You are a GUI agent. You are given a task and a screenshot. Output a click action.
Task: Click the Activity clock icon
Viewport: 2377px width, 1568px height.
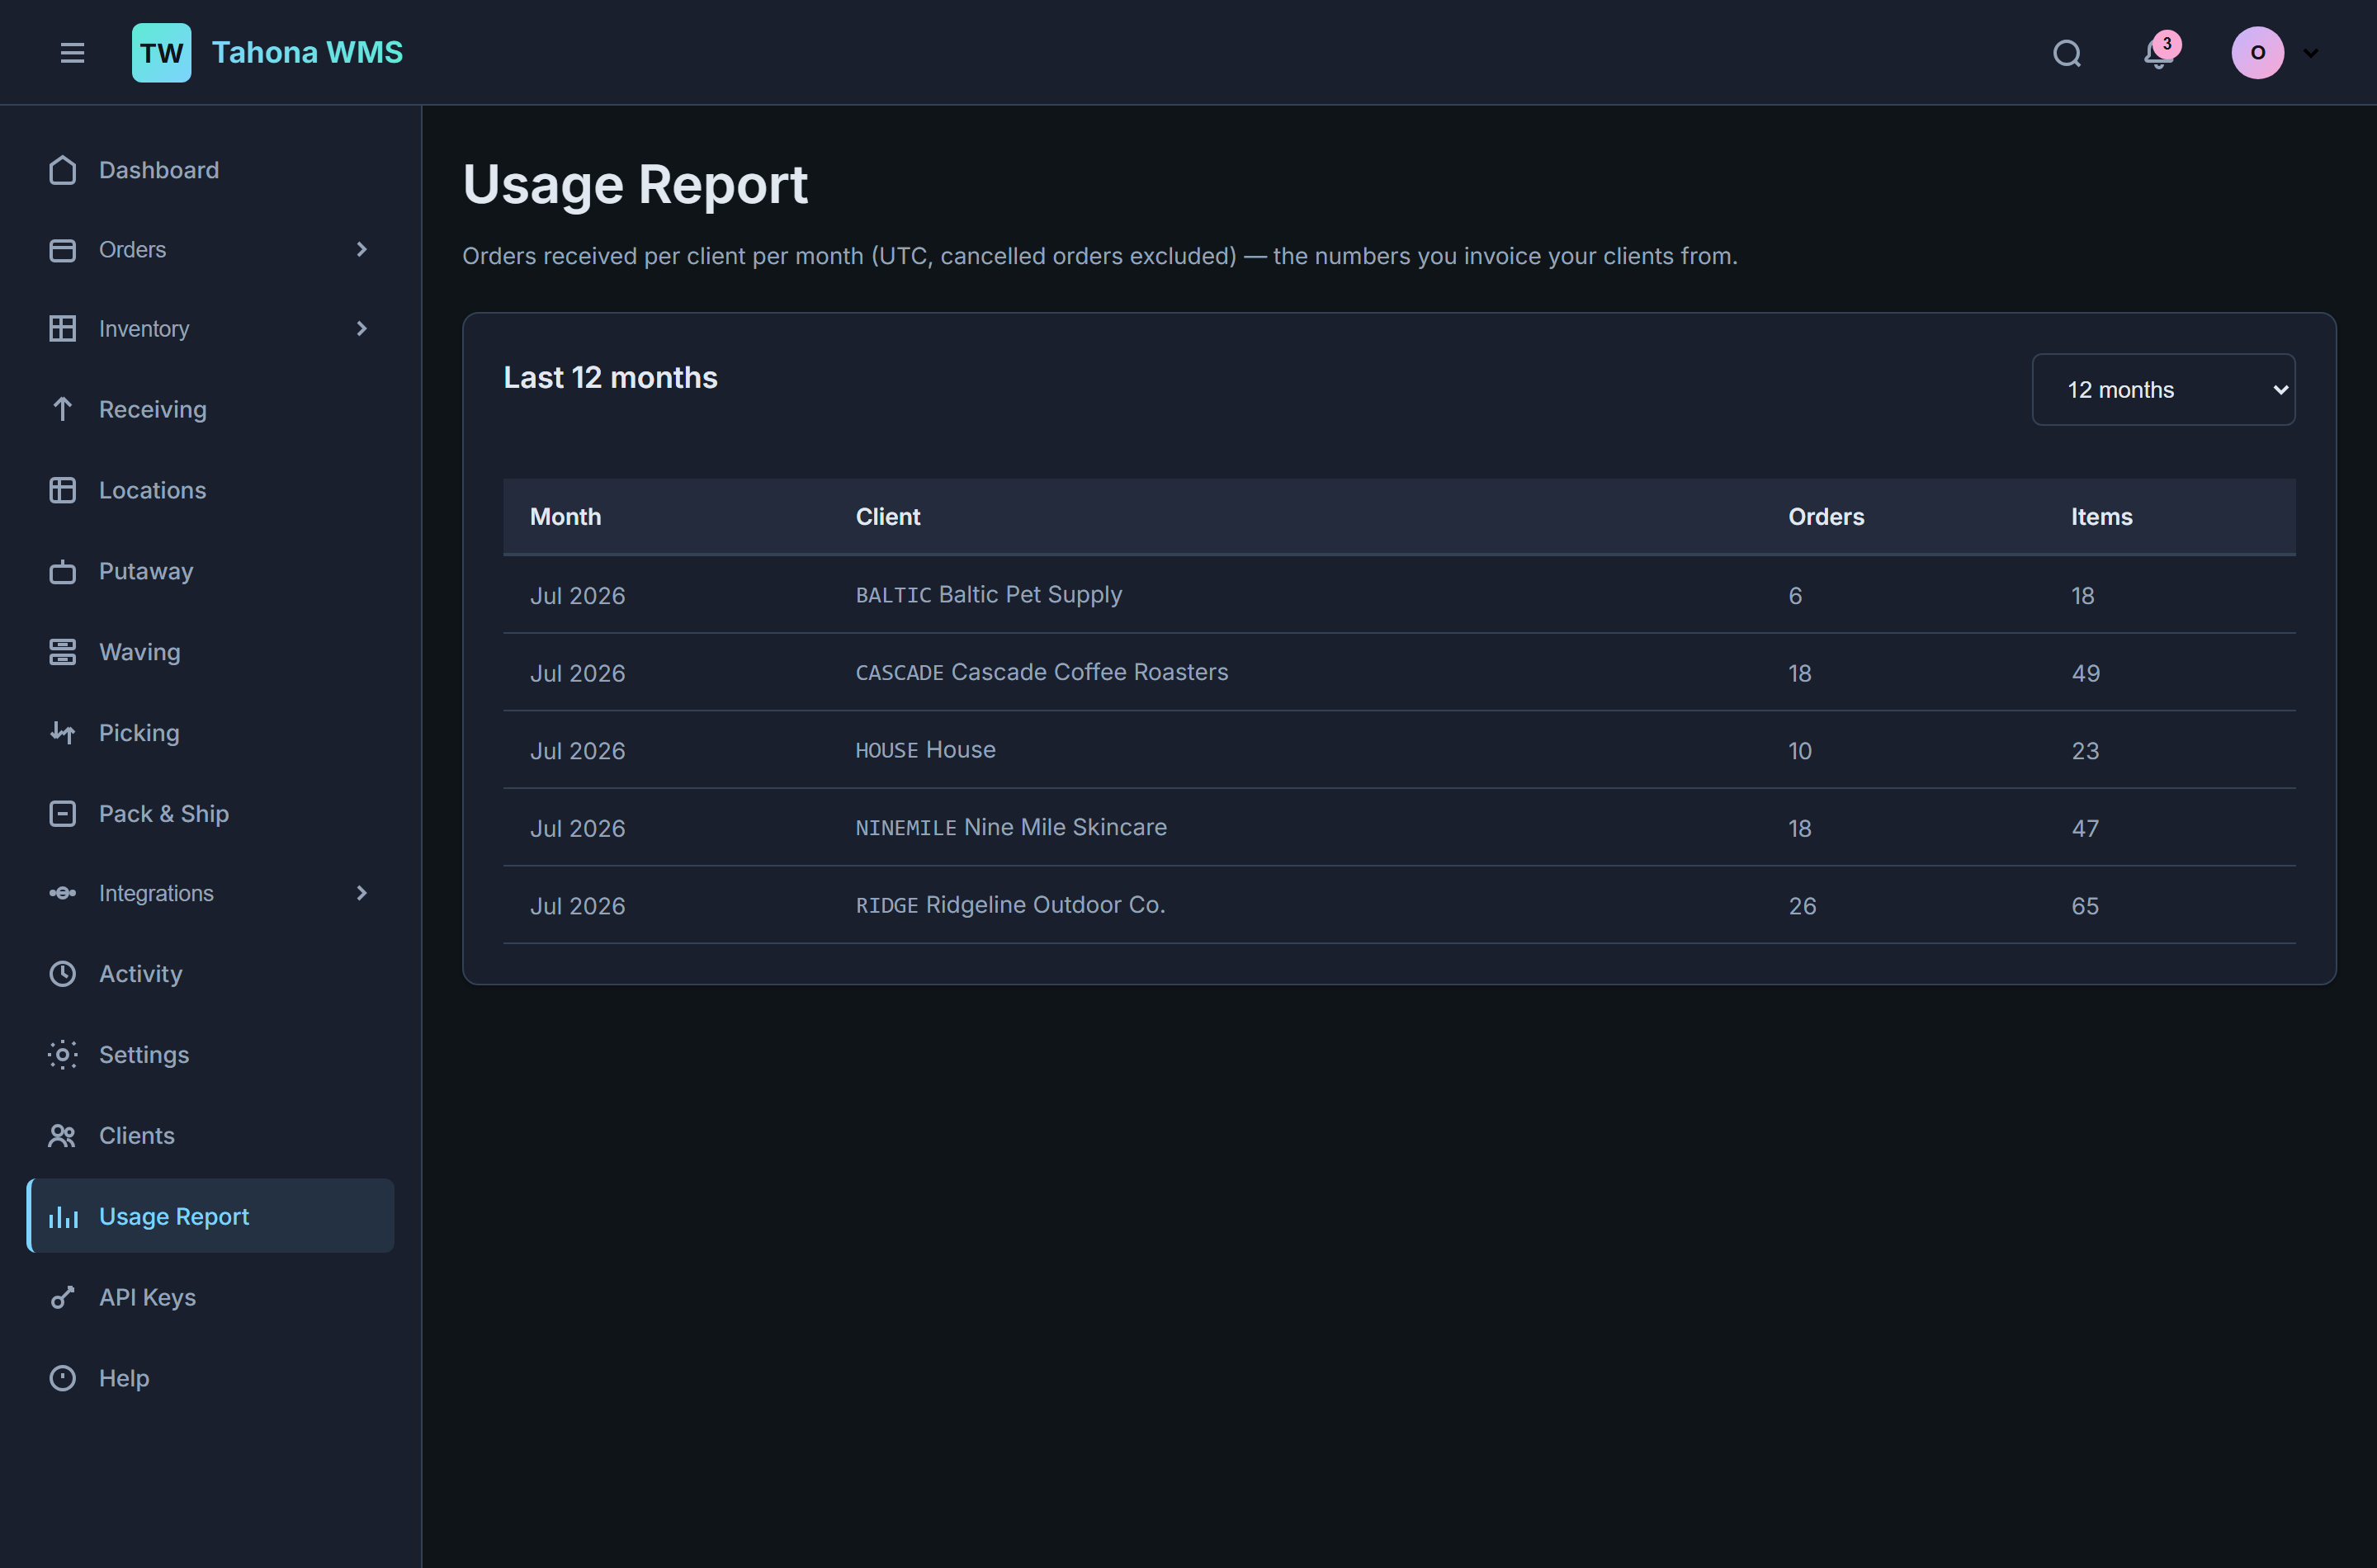[x=63, y=974]
